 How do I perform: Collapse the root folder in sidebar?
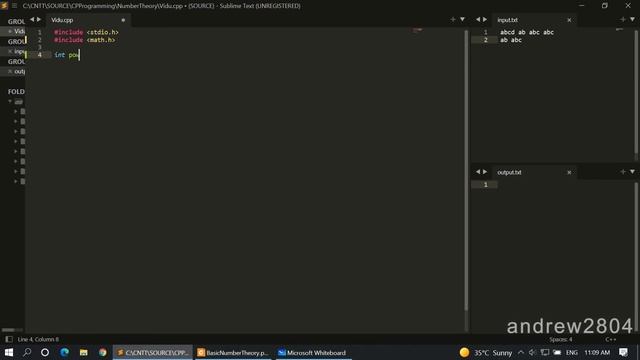[10, 102]
